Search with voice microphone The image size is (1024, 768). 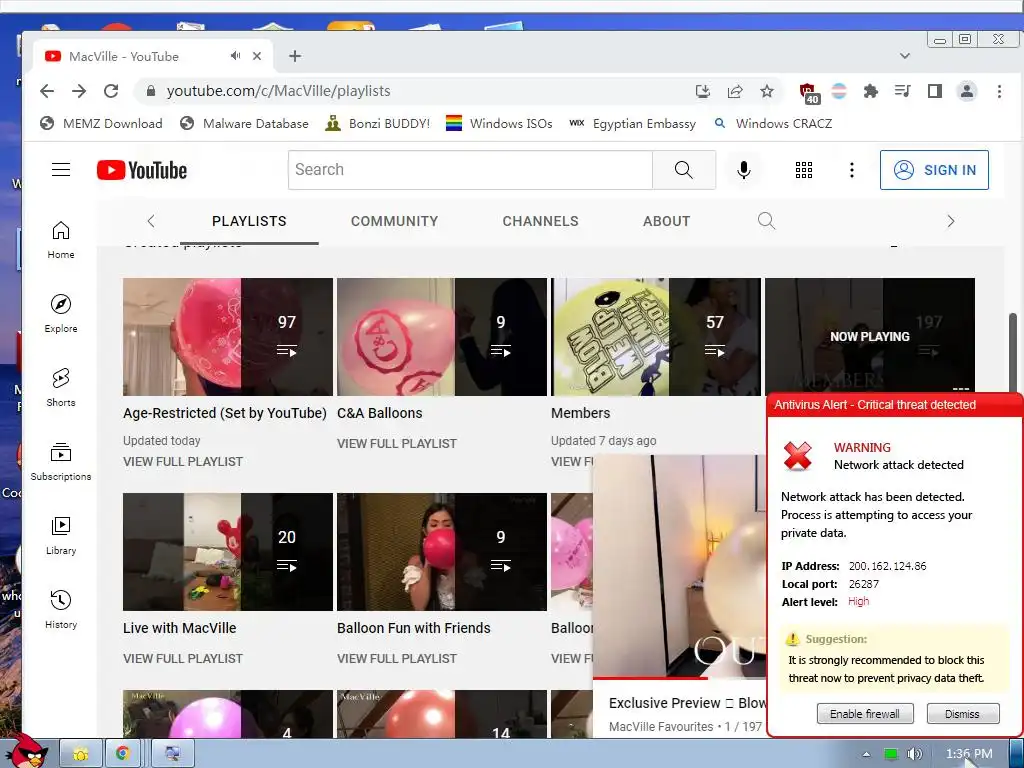[x=743, y=170]
